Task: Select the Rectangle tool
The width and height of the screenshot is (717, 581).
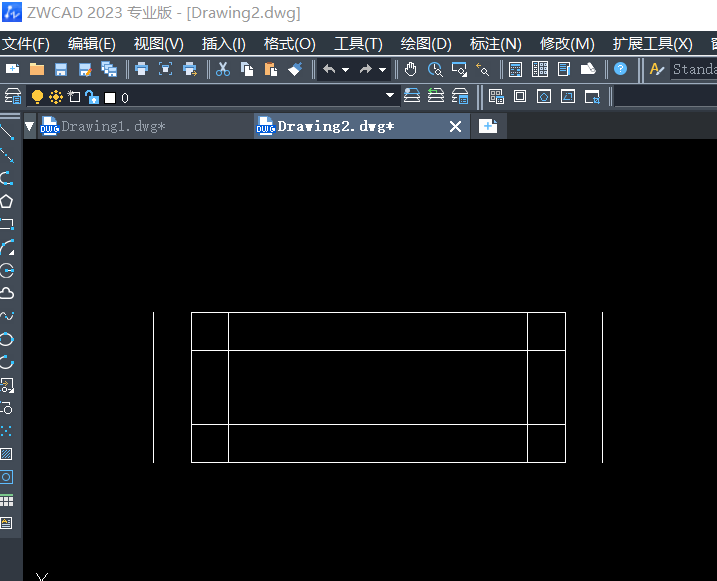Action: pyautogui.click(x=7, y=224)
